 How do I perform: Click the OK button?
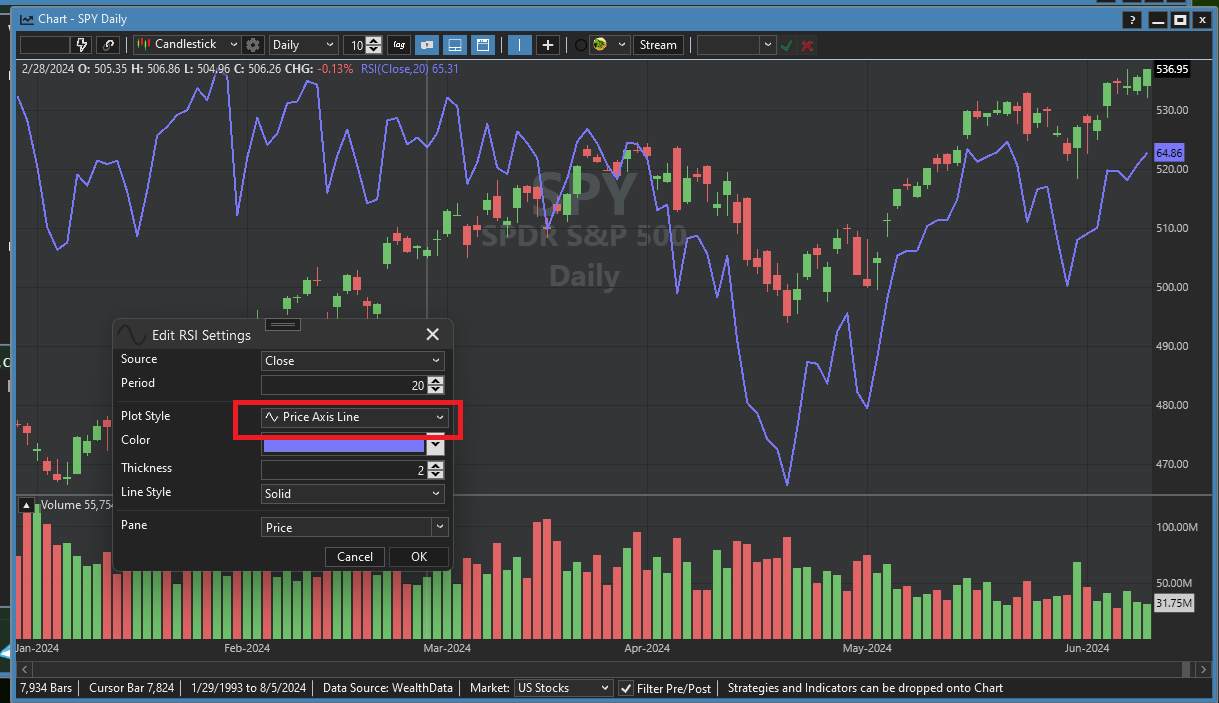(x=419, y=557)
